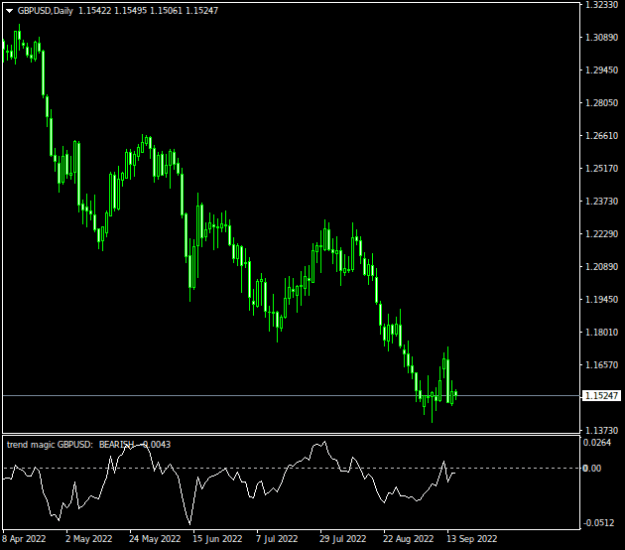The image size is (625, 550).
Task: Click price scale level 1.26610
Action: click(x=601, y=136)
